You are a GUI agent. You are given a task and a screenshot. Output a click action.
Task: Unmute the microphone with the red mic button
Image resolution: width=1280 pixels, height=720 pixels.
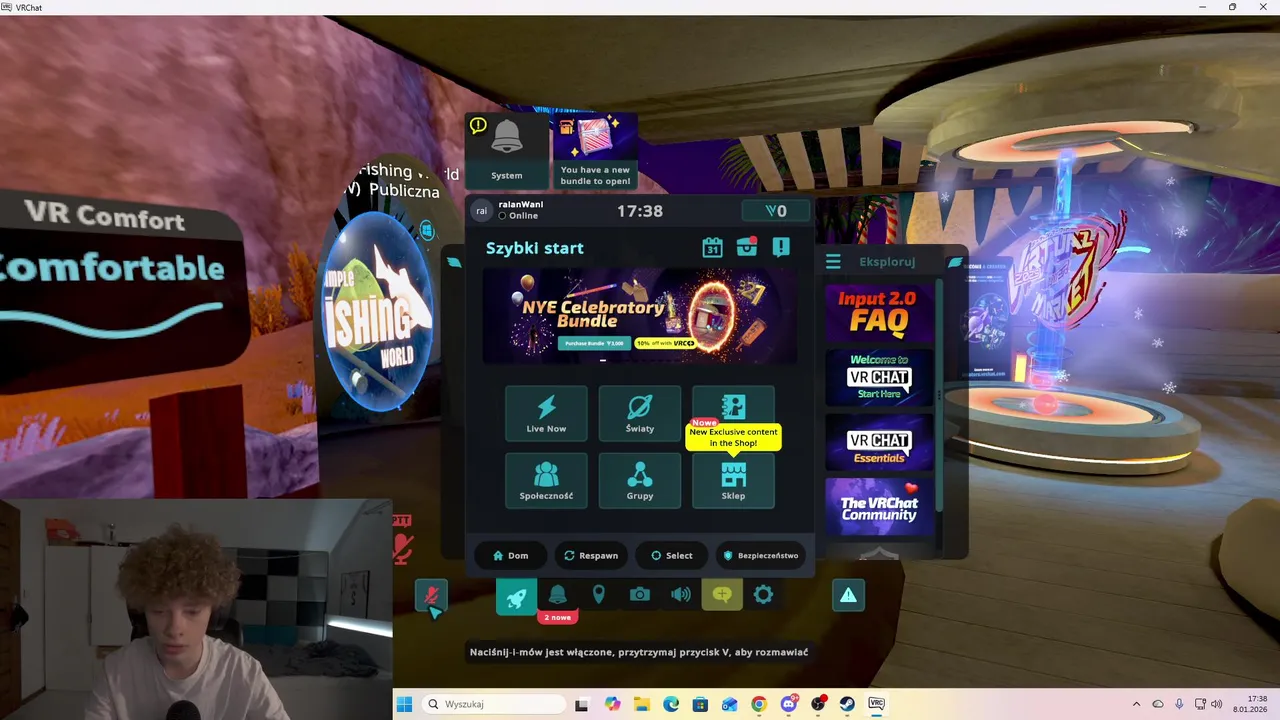pyautogui.click(x=432, y=596)
